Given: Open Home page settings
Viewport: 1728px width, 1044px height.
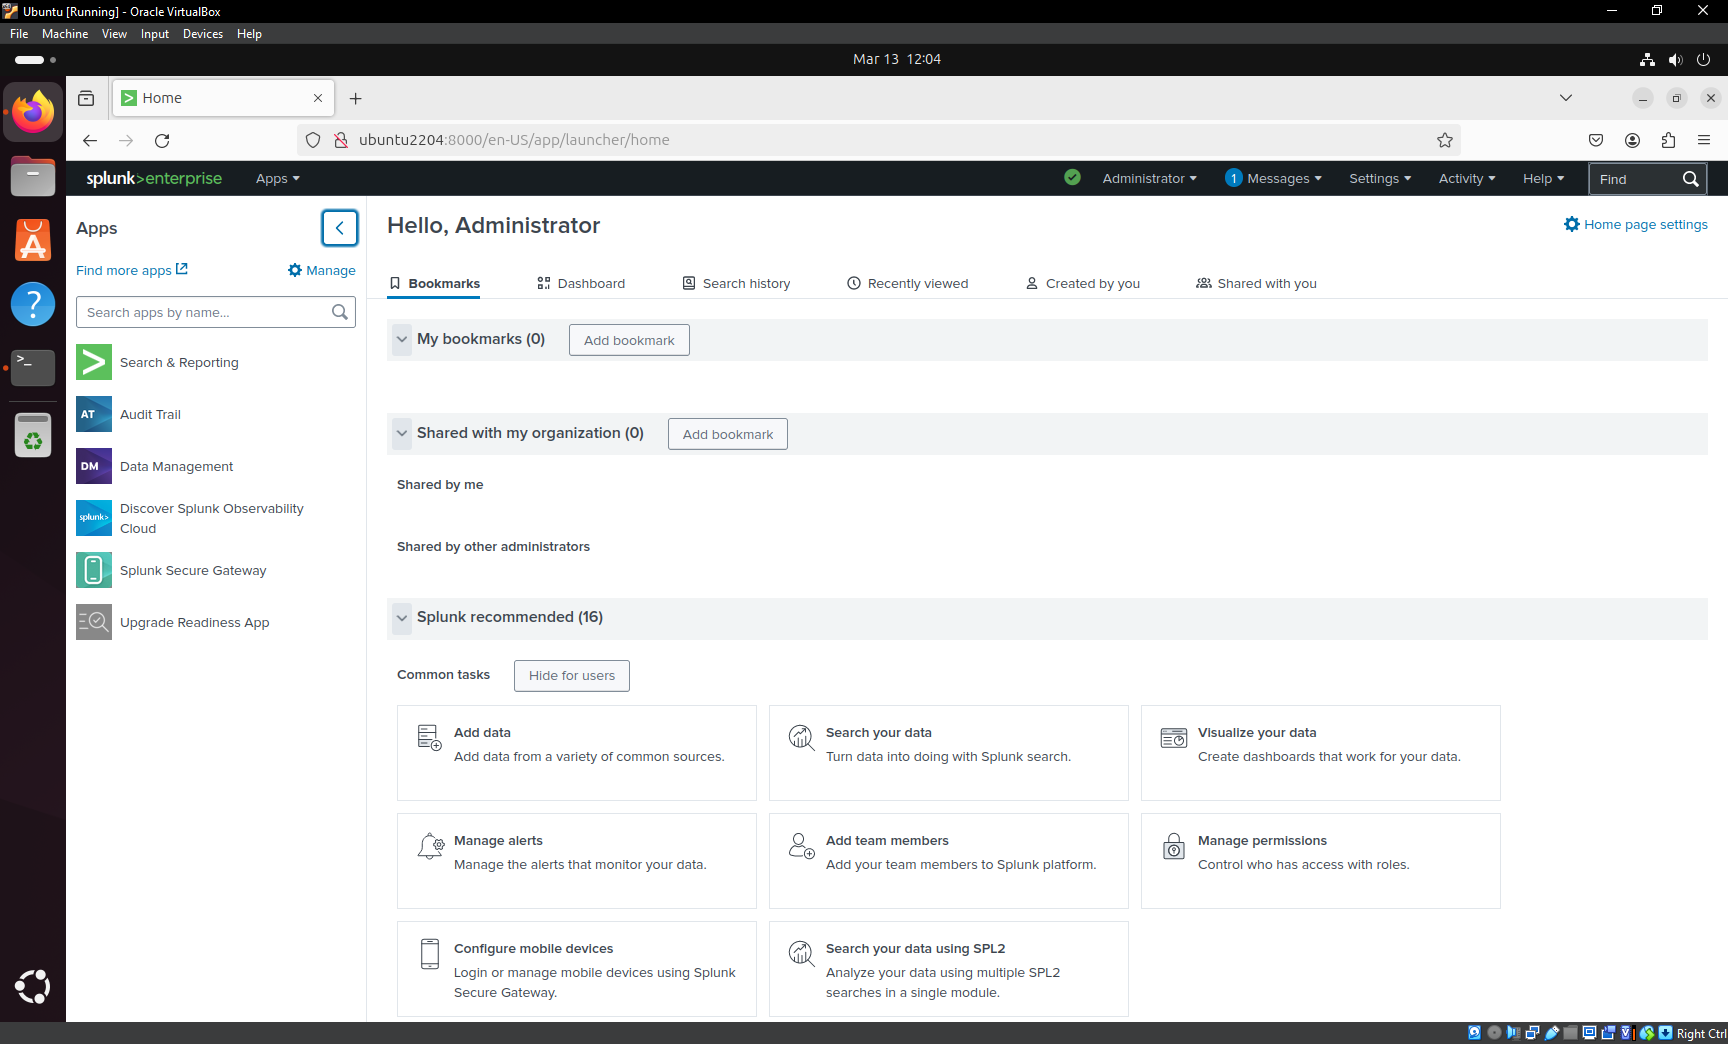Looking at the screenshot, I should (1645, 224).
